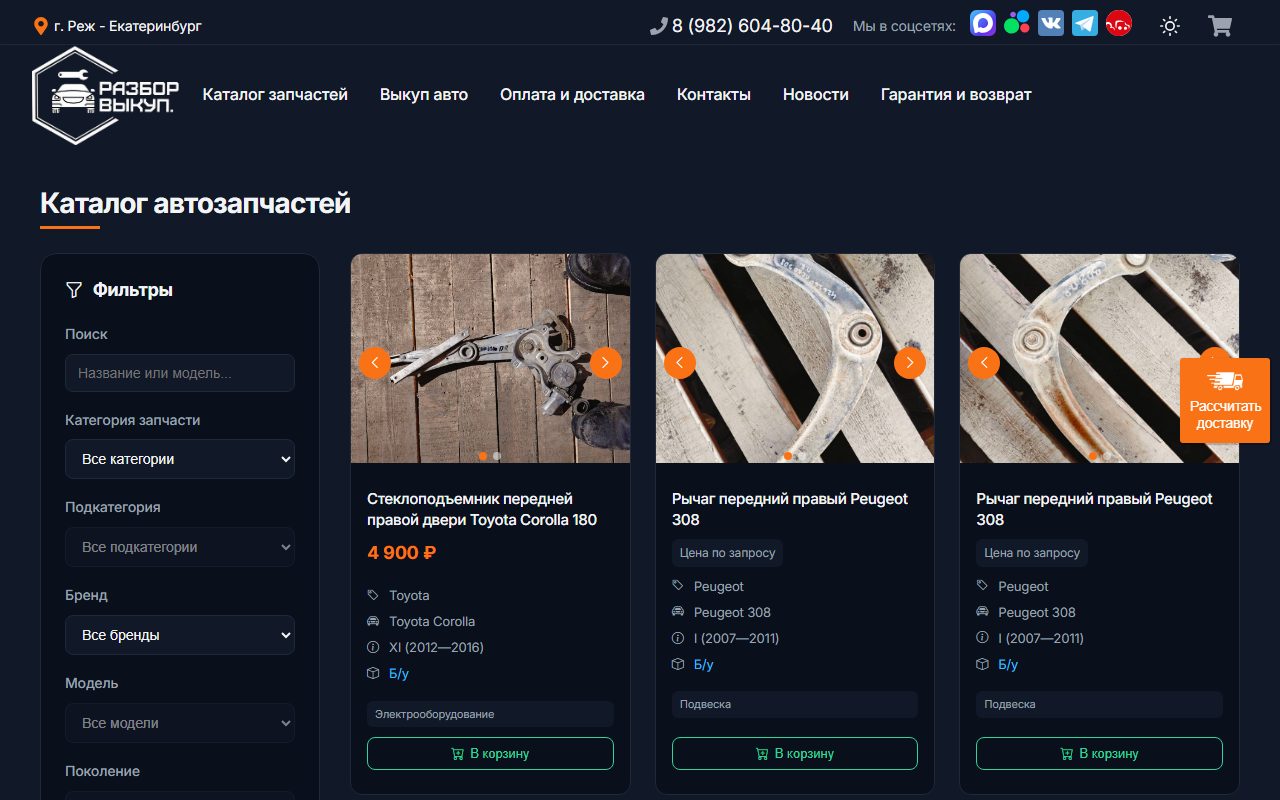Viewport: 1280px width, 800px height.
Task: Open the red car social icon
Action: coord(1119,24)
